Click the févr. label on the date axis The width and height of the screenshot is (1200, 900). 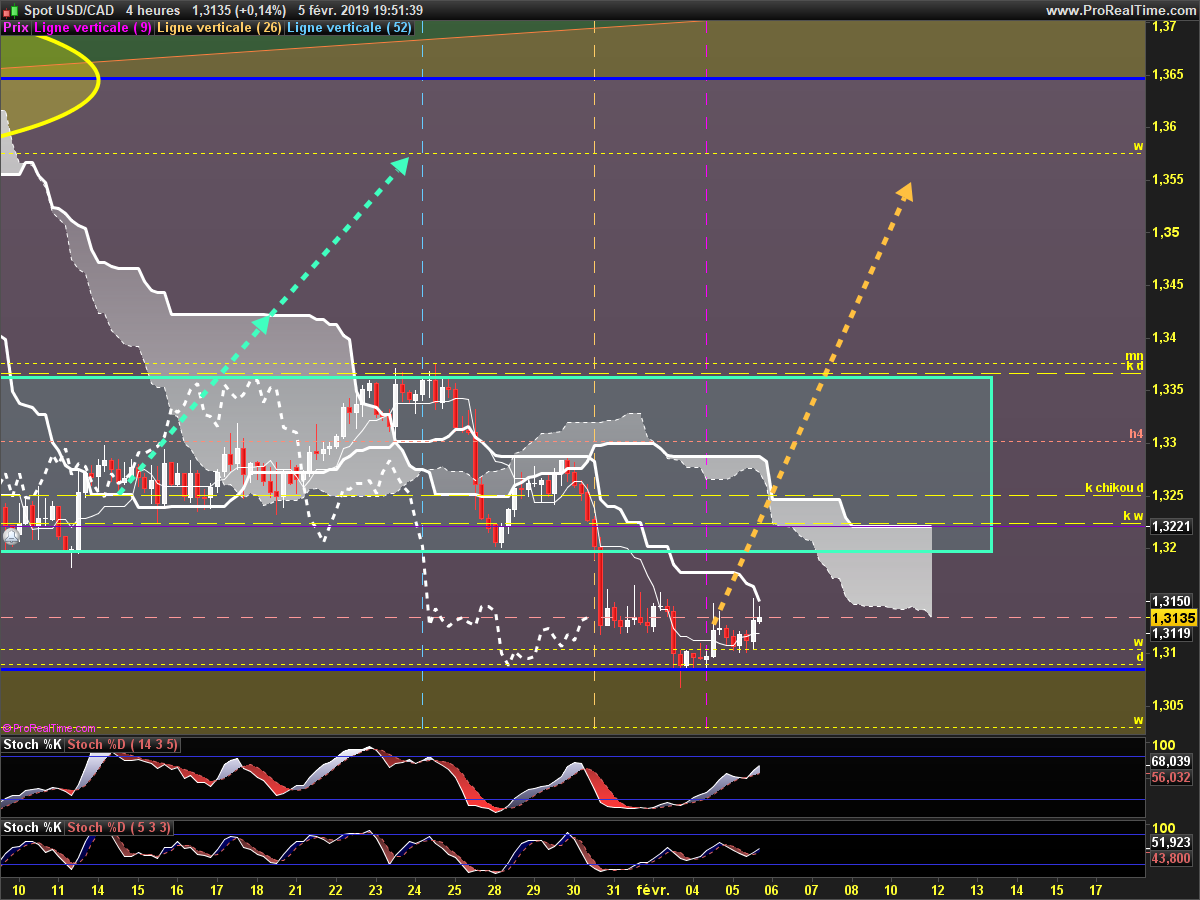(x=653, y=889)
